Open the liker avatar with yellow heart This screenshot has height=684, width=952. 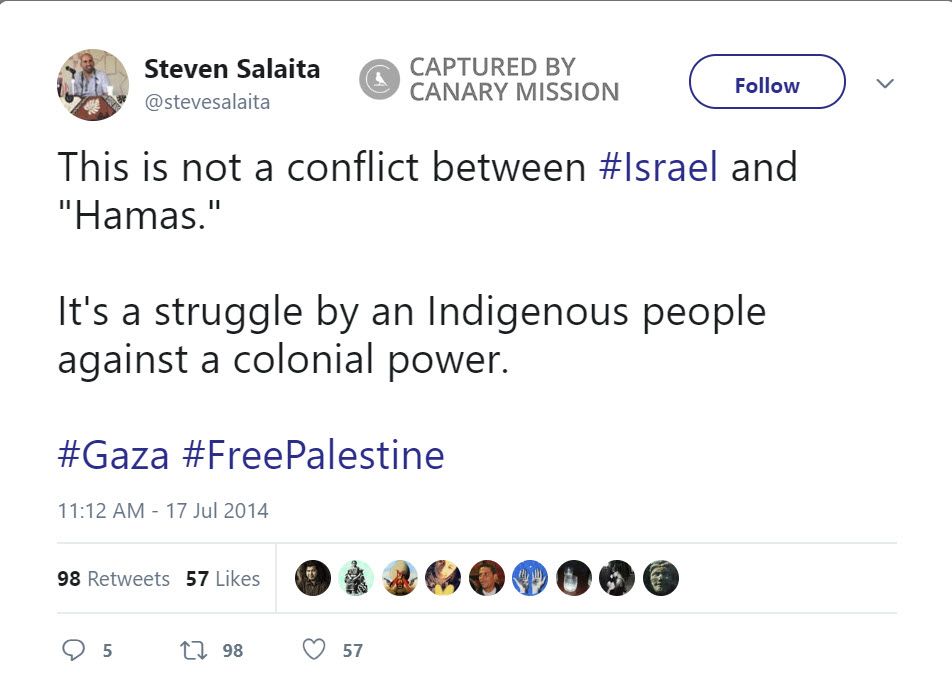click(x=443, y=578)
